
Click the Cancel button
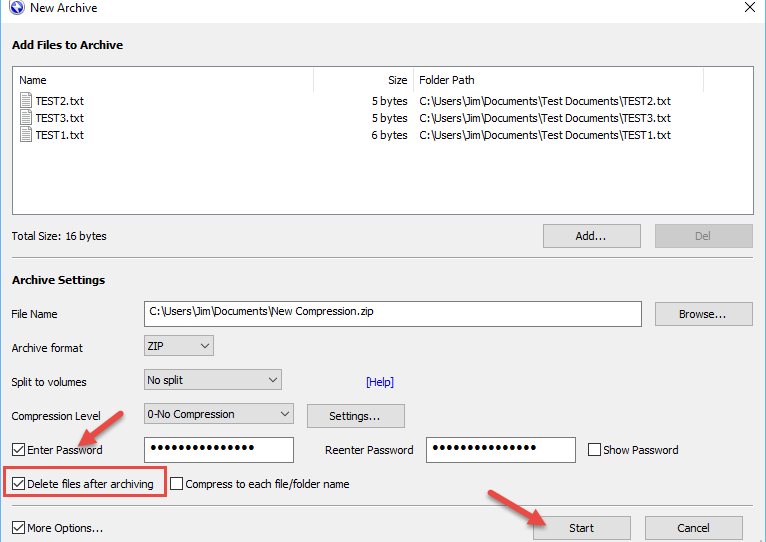[694, 528]
